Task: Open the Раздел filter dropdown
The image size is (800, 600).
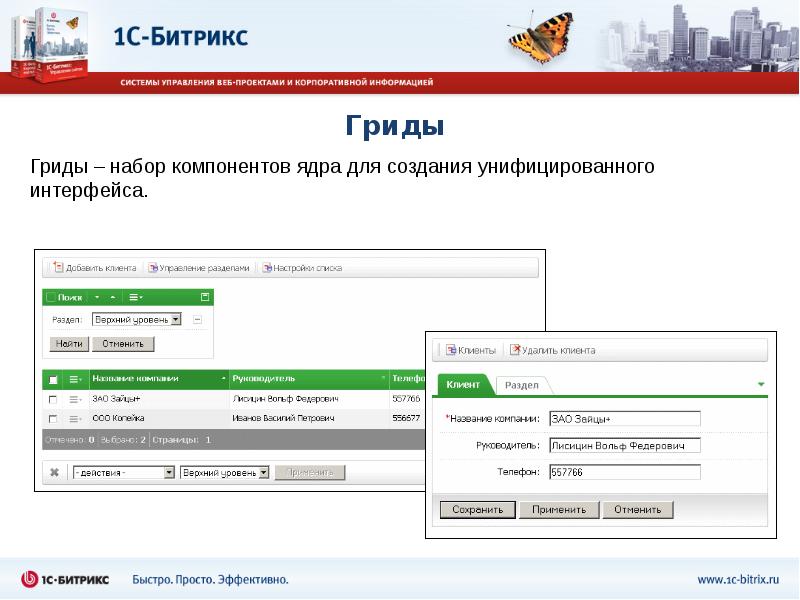Action: point(137,319)
